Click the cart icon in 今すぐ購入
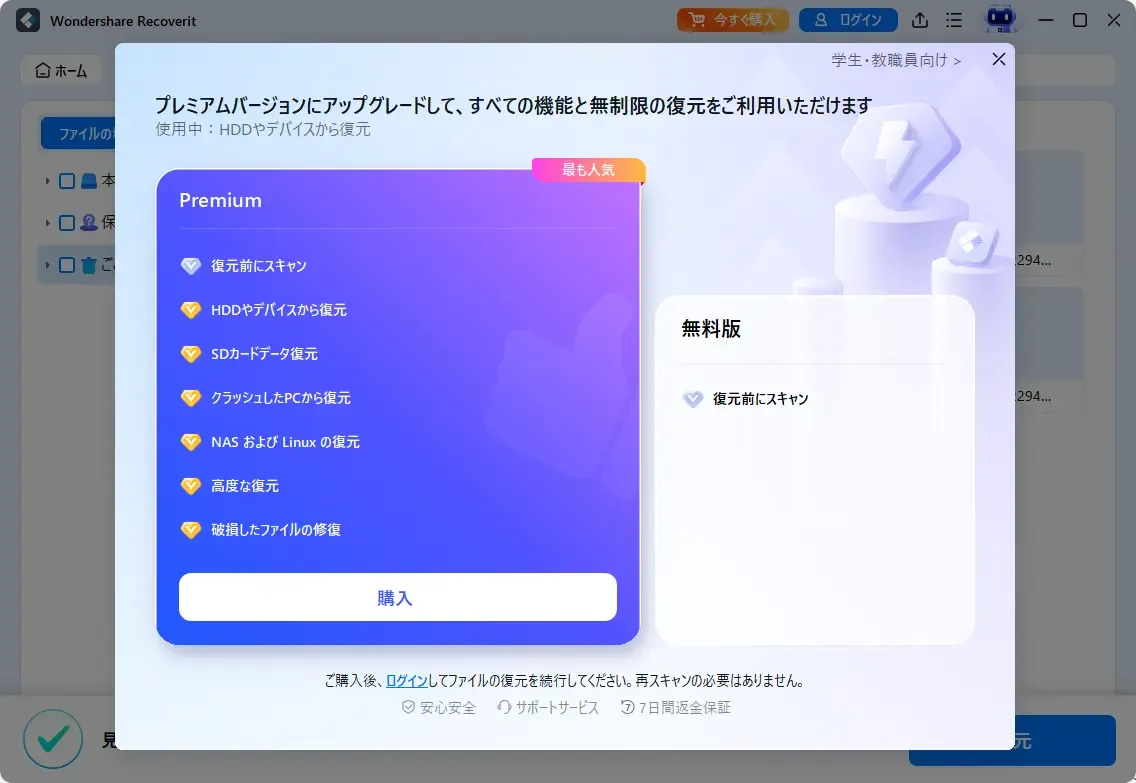The image size is (1136, 783). pos(696,20)
